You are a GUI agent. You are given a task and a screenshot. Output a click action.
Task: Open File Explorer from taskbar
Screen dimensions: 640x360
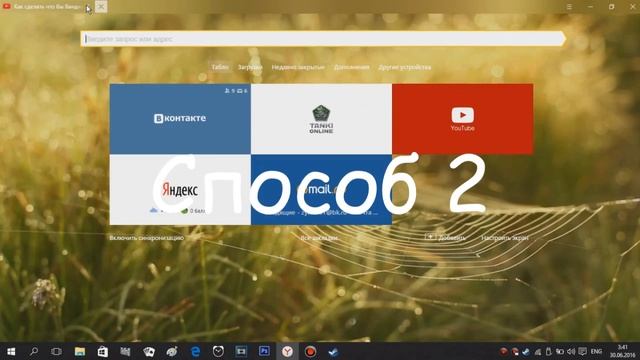click(x=80, y=351)
